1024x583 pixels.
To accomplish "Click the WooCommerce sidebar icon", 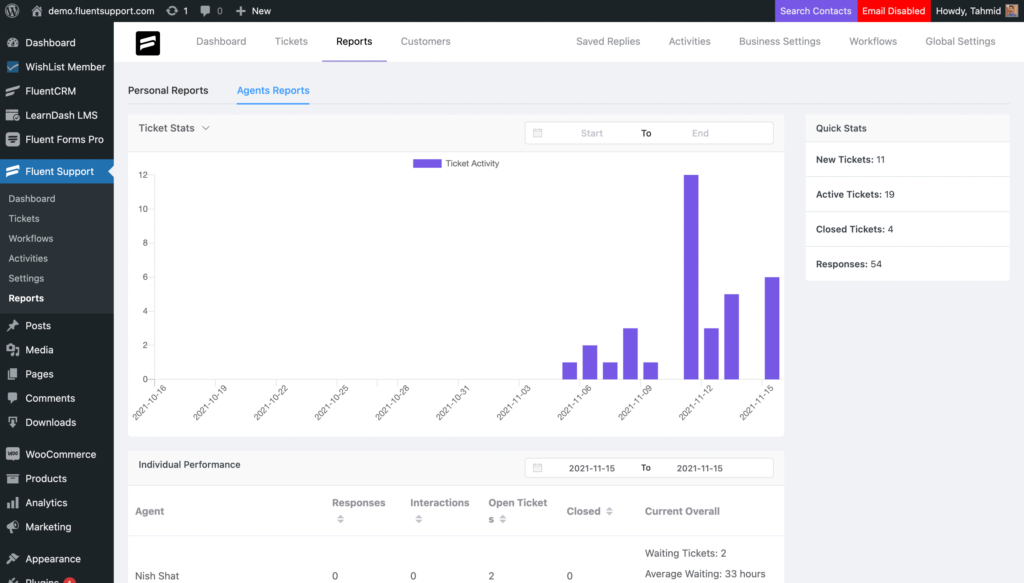I will coord(12,454).
